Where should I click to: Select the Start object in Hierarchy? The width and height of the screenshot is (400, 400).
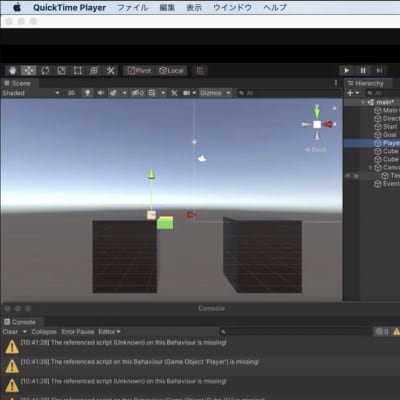pyautogui.click(x=372, y=127)
